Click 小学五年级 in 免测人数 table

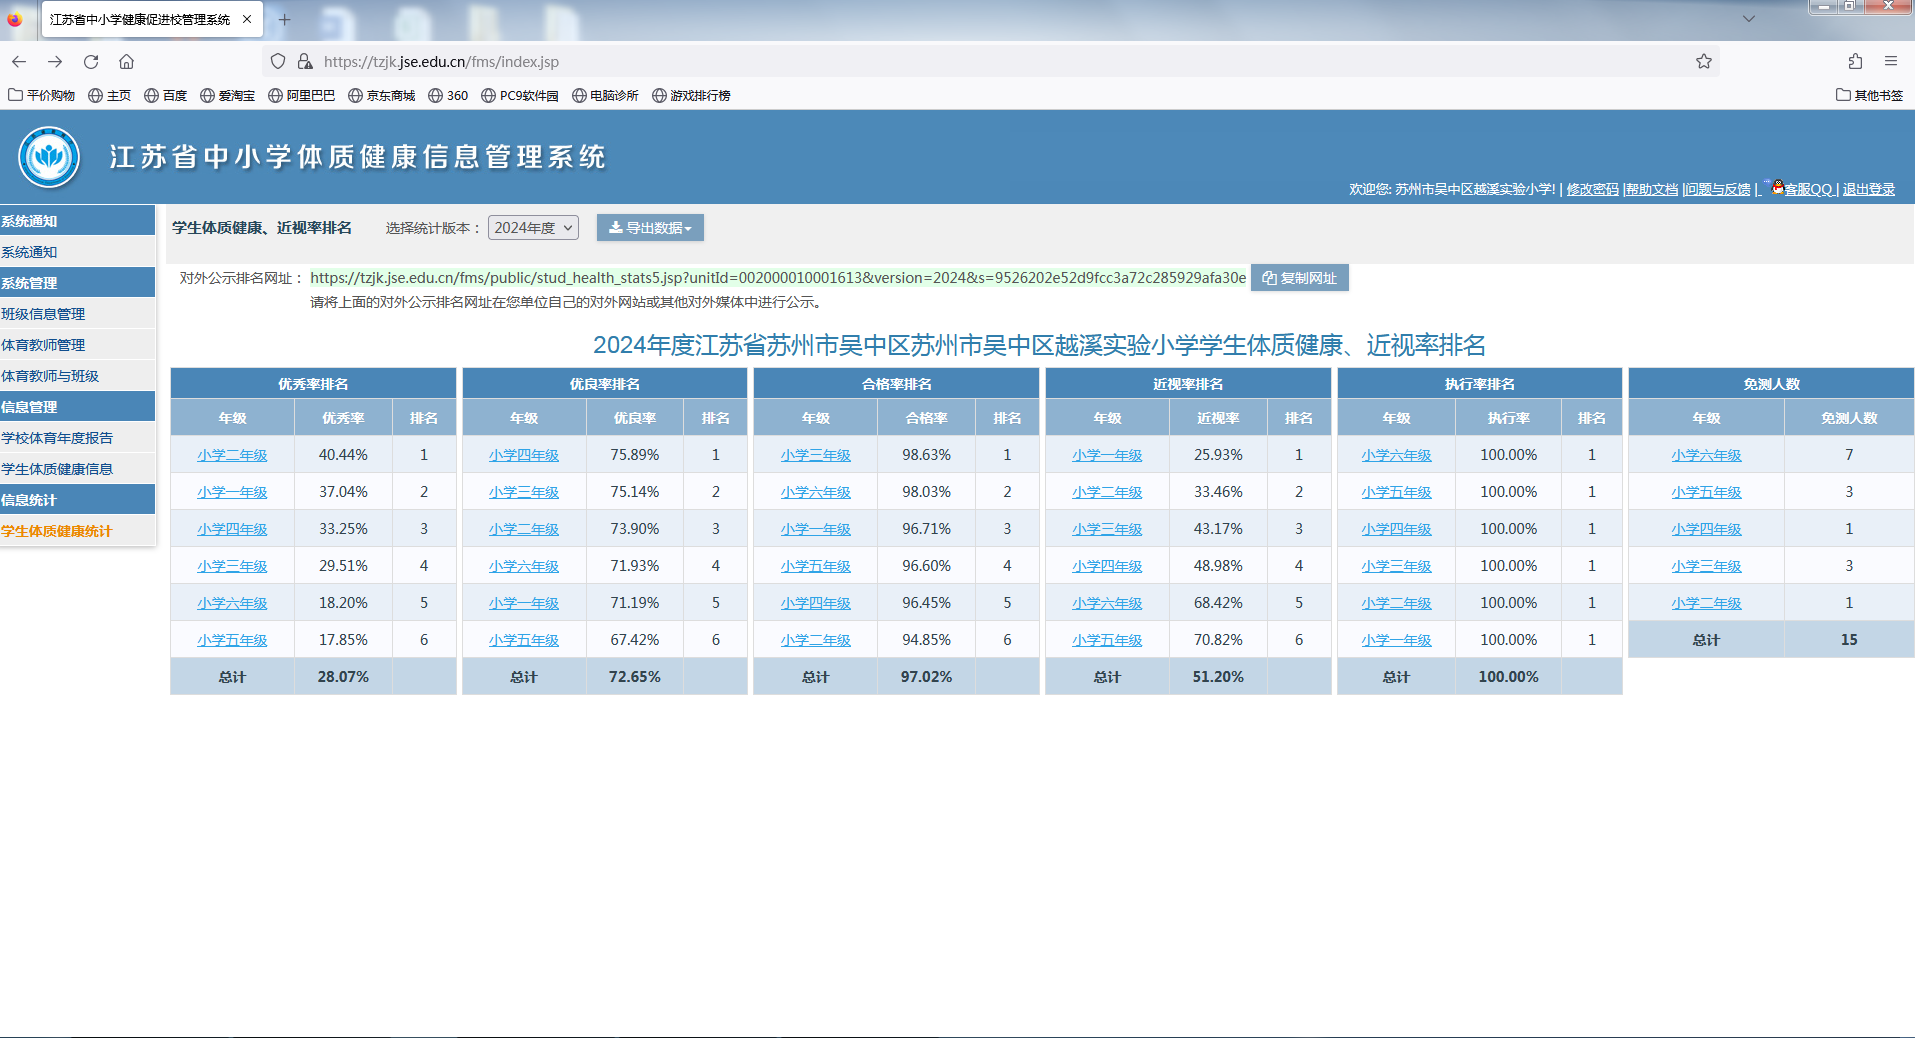pyautogui.click(x=1706, y=492)
